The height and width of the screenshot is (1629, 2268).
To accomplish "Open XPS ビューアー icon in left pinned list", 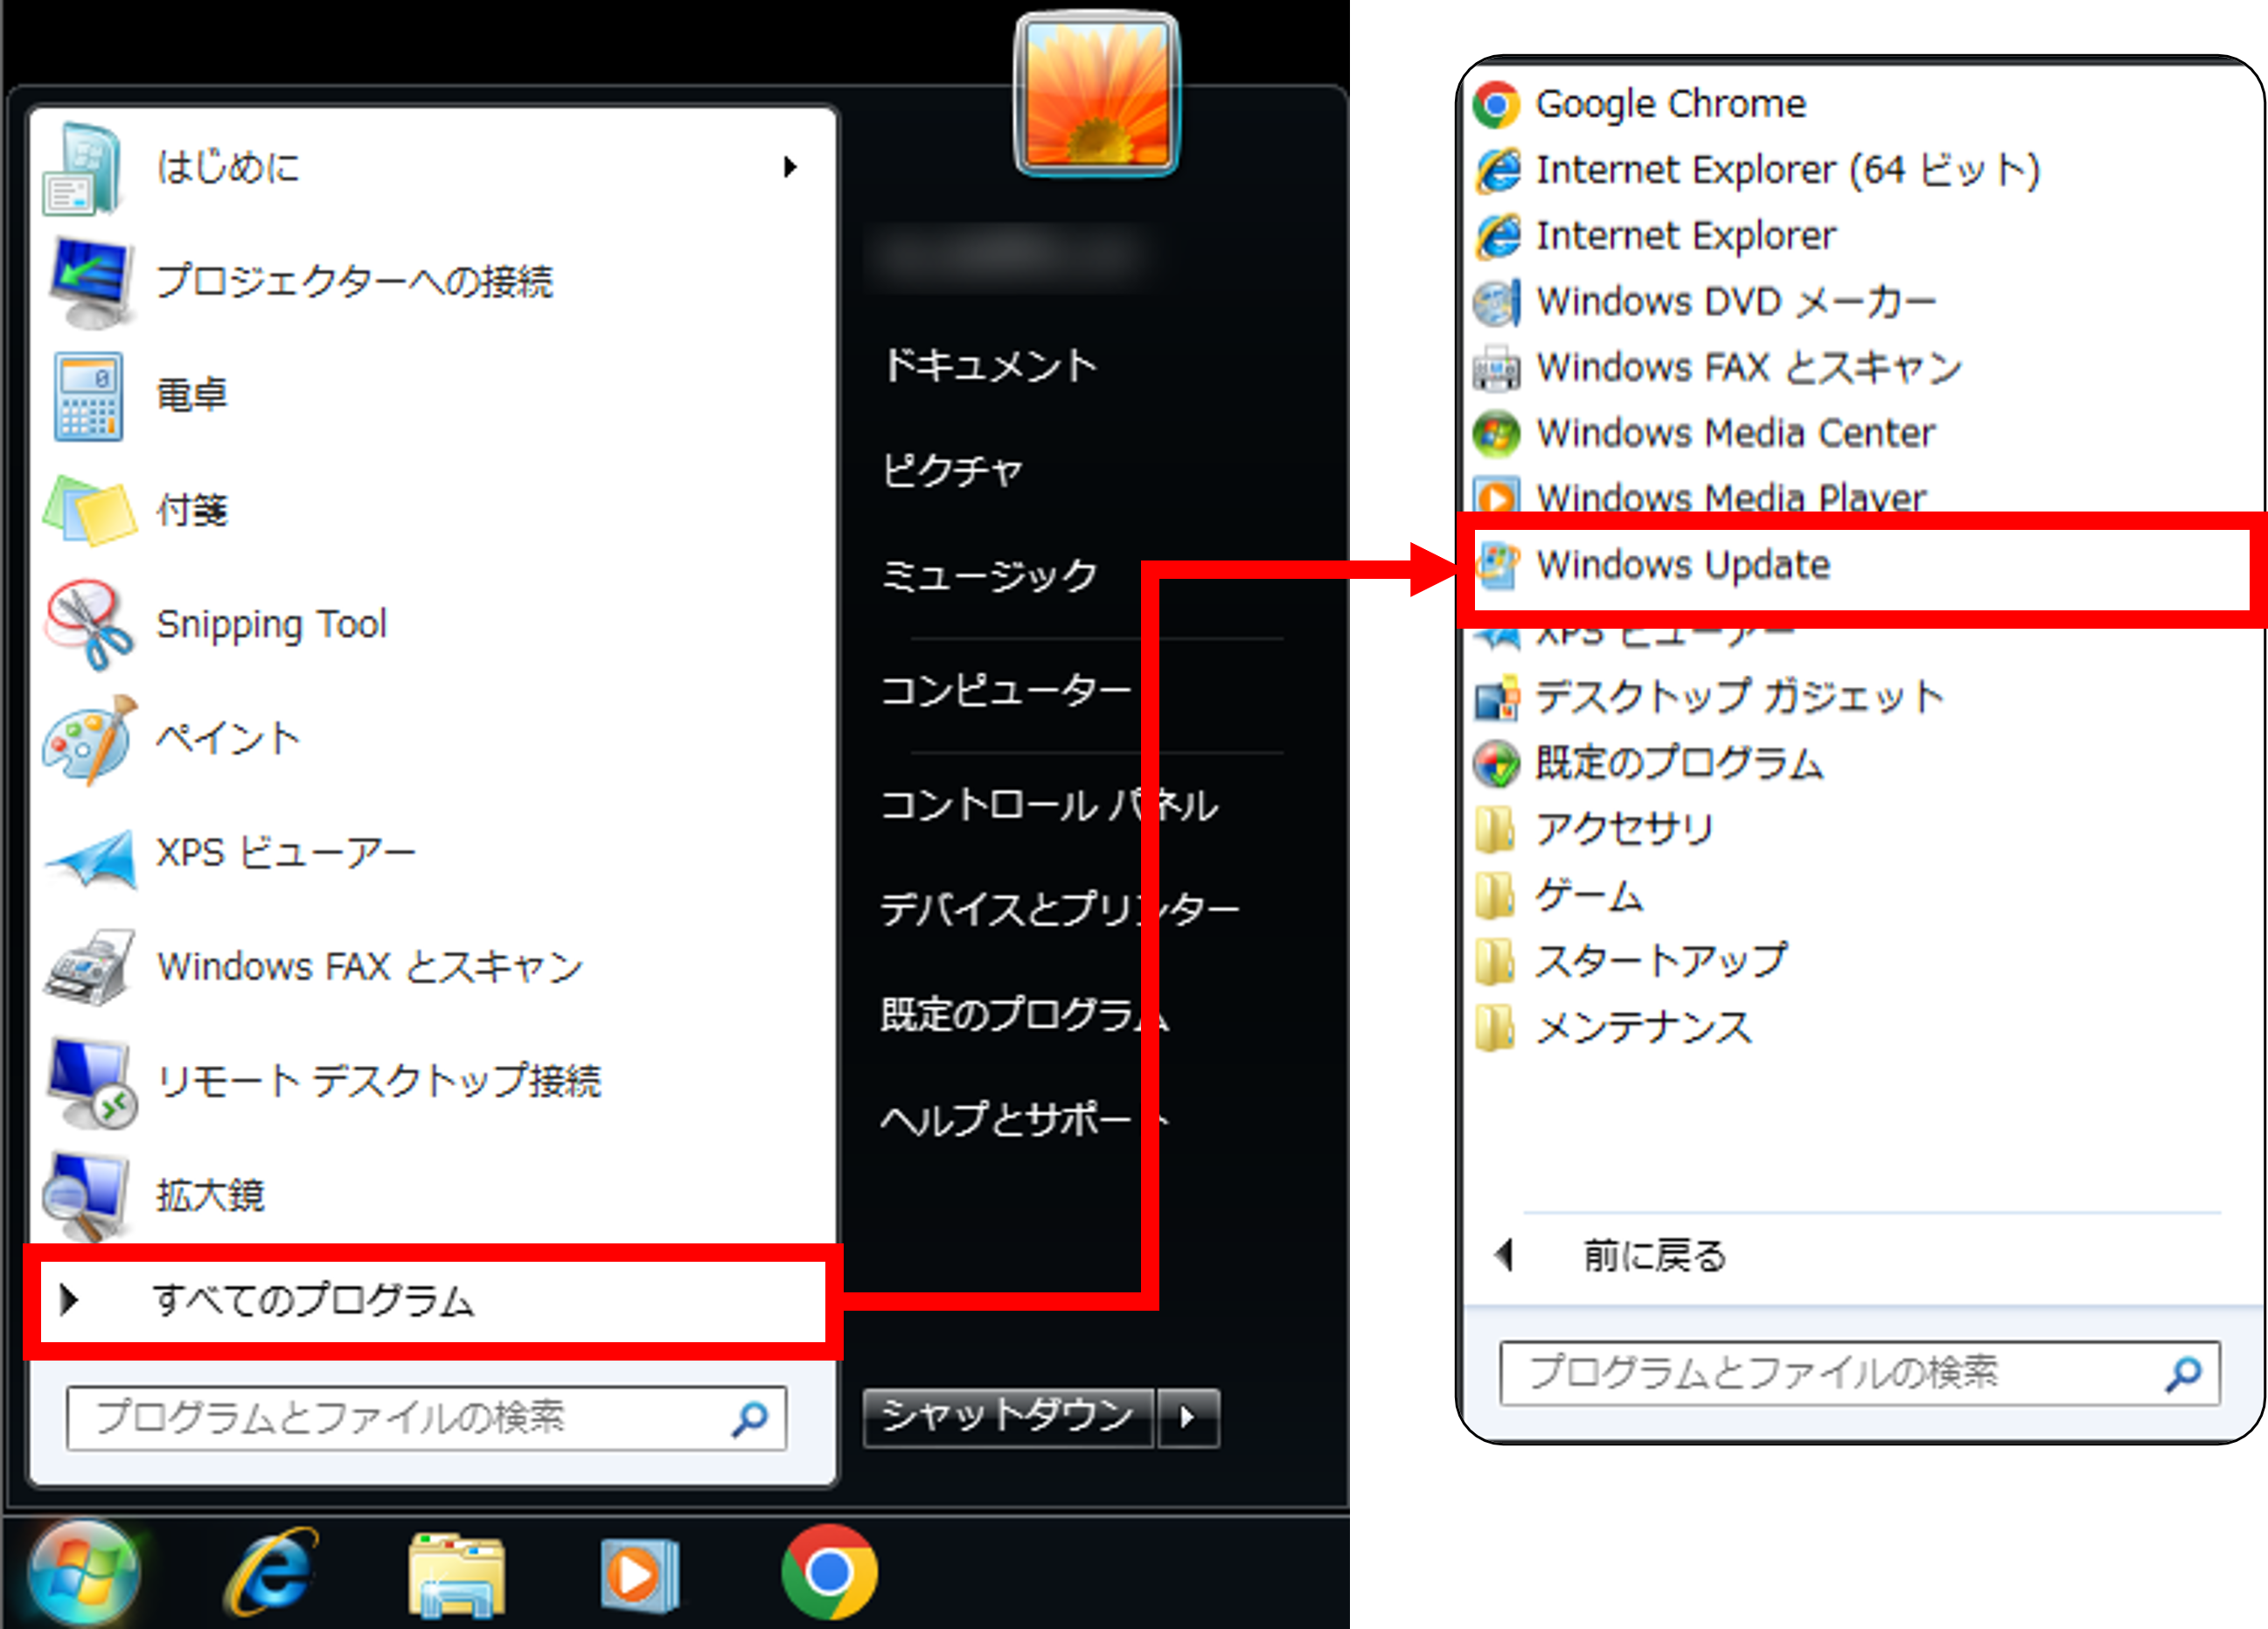I will click(x=92, y=858).
